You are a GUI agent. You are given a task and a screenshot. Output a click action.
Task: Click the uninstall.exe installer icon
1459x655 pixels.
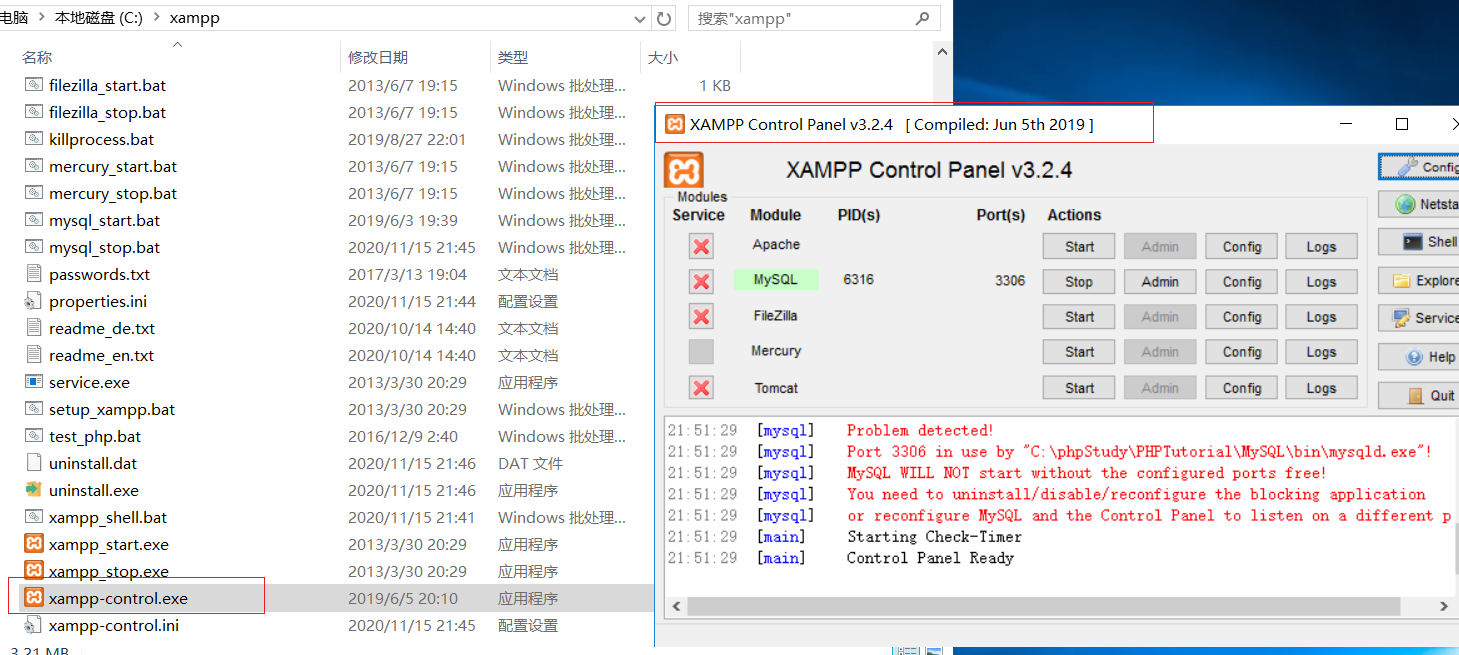(34, 491)
